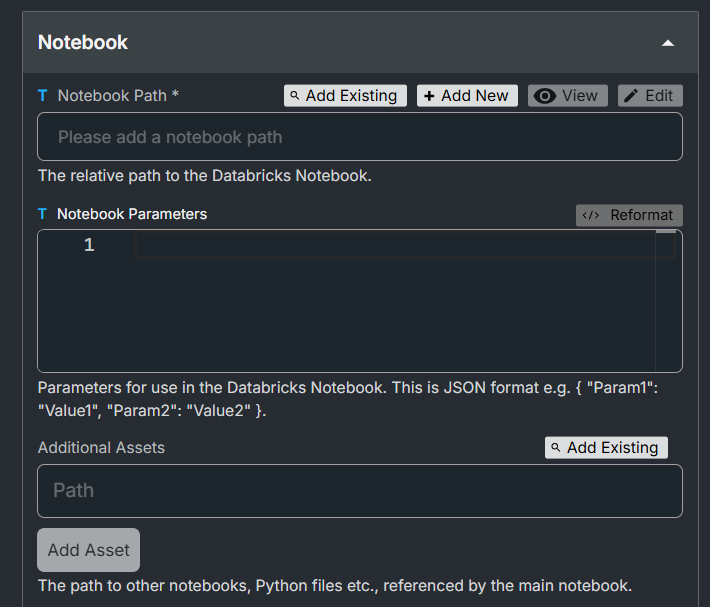This screenshot has width=710, height=607.
Task: Click line number 1 in editor gutter
Action: point(89,245)
